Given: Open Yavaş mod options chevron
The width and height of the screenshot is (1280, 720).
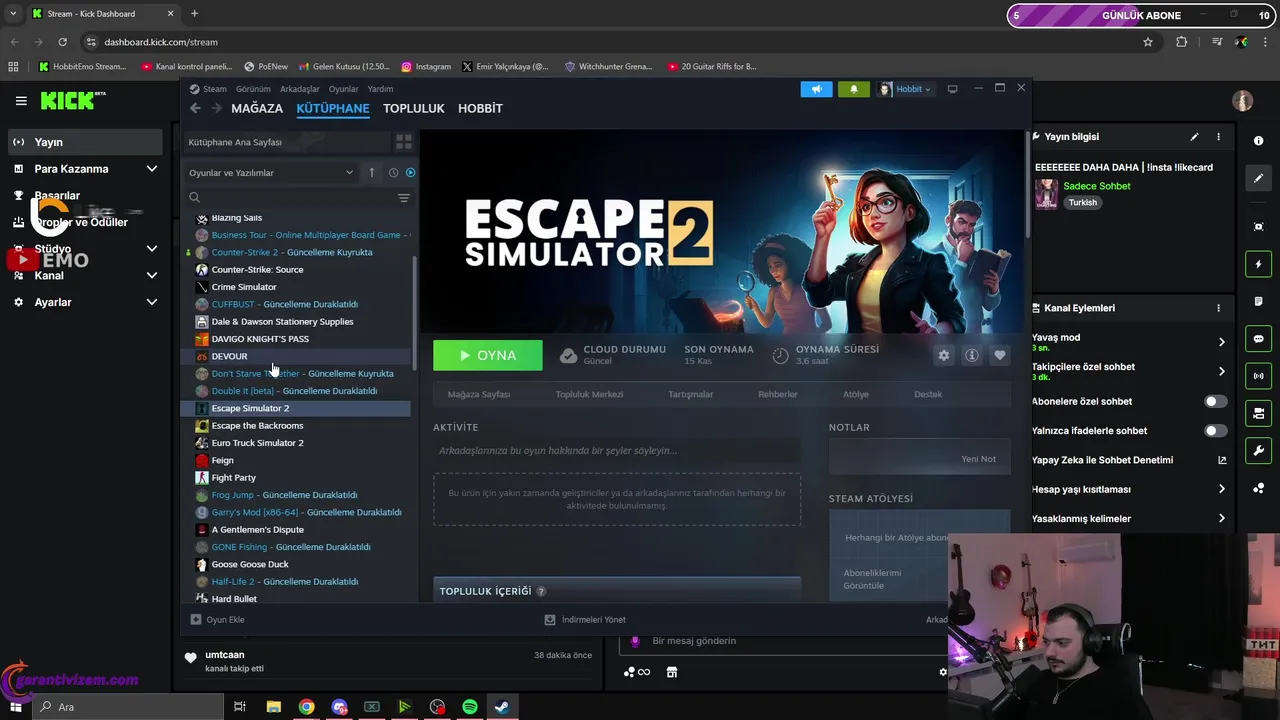Looking at the screenshot, I should point(1221,342).
